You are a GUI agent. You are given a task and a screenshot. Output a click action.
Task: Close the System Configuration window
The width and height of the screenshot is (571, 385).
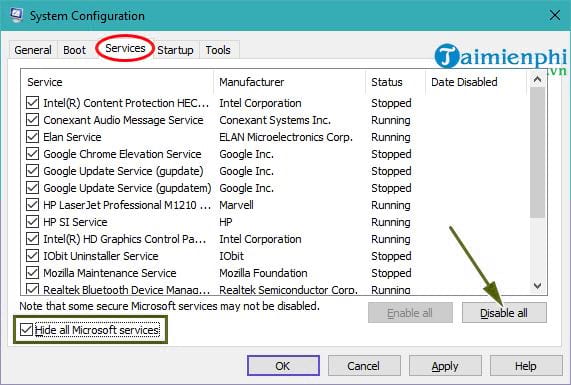(555, 15)
